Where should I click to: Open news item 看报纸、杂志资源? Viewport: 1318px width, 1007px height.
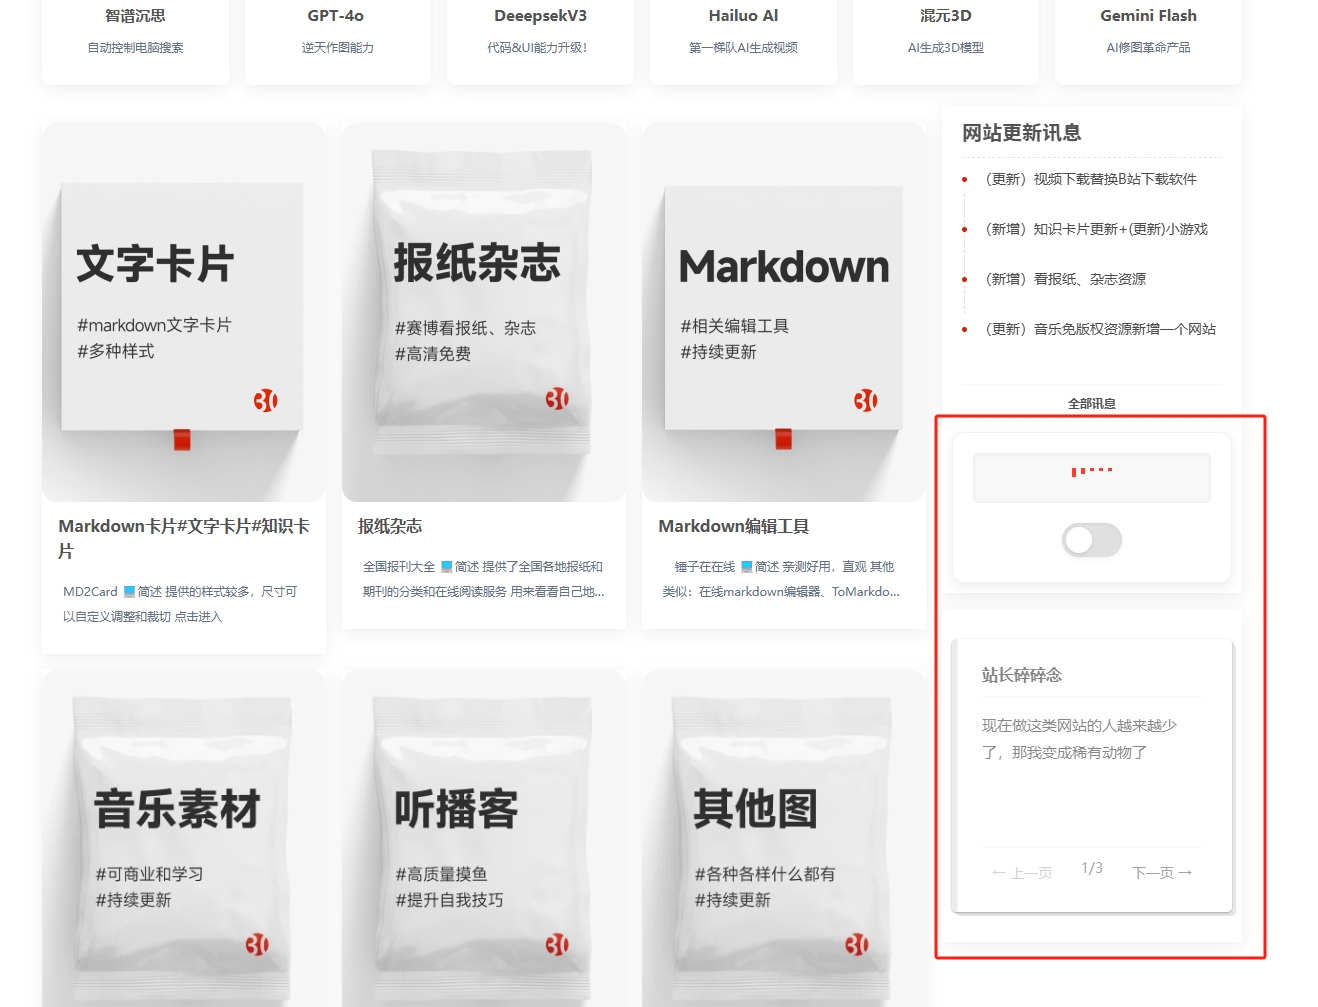tap(1066, 279)
